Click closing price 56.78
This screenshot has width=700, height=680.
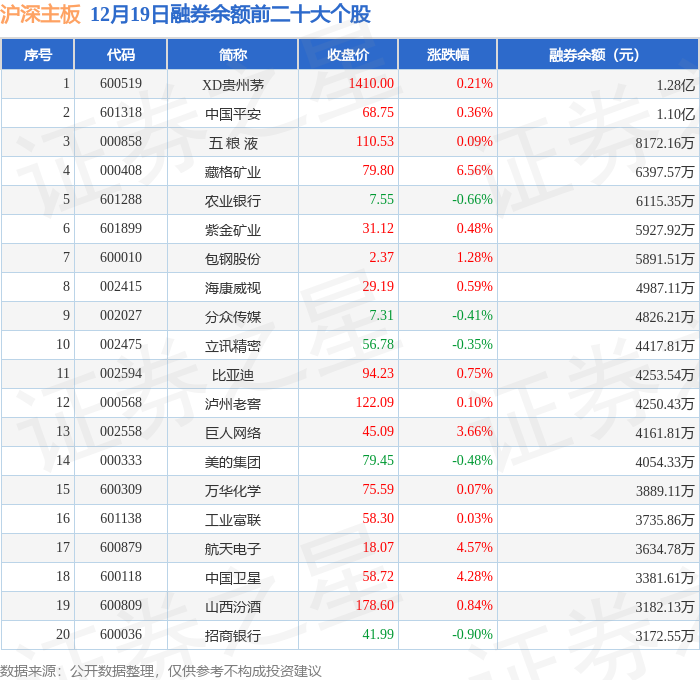(378, 345)
